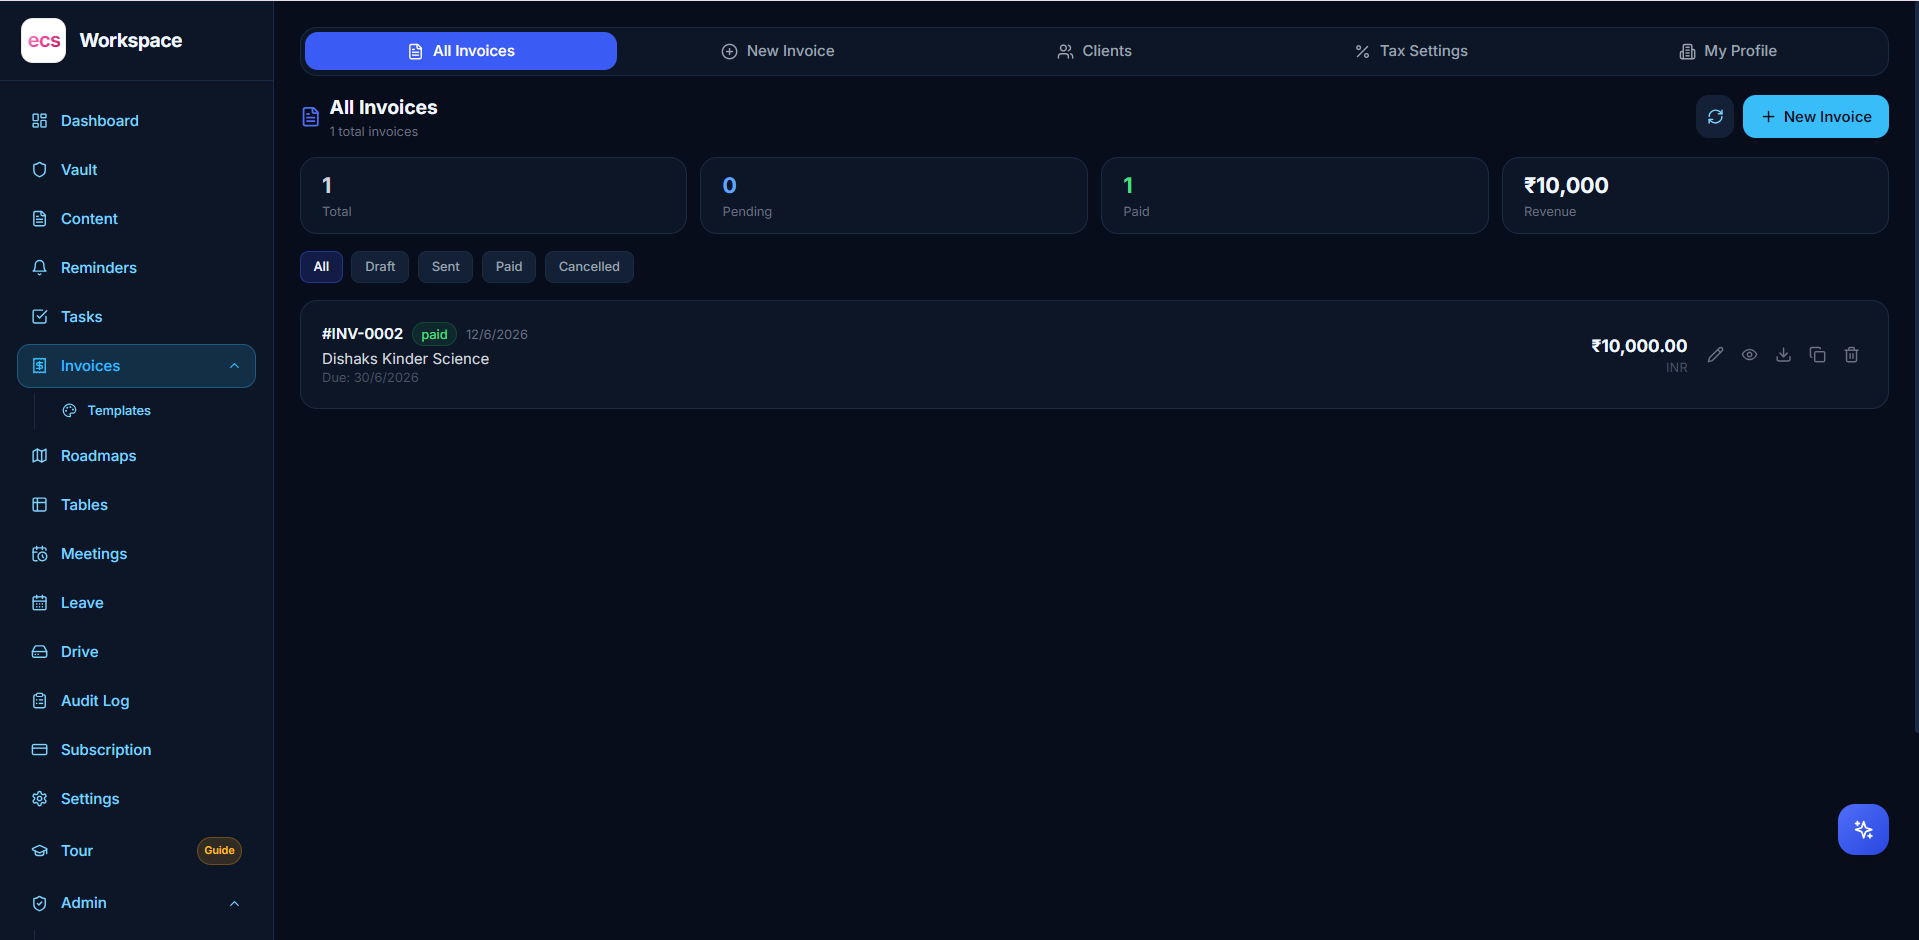Collapse the Admin section chevron
This screenshot has width=1919, height=940.
click(x=234, y=904)
